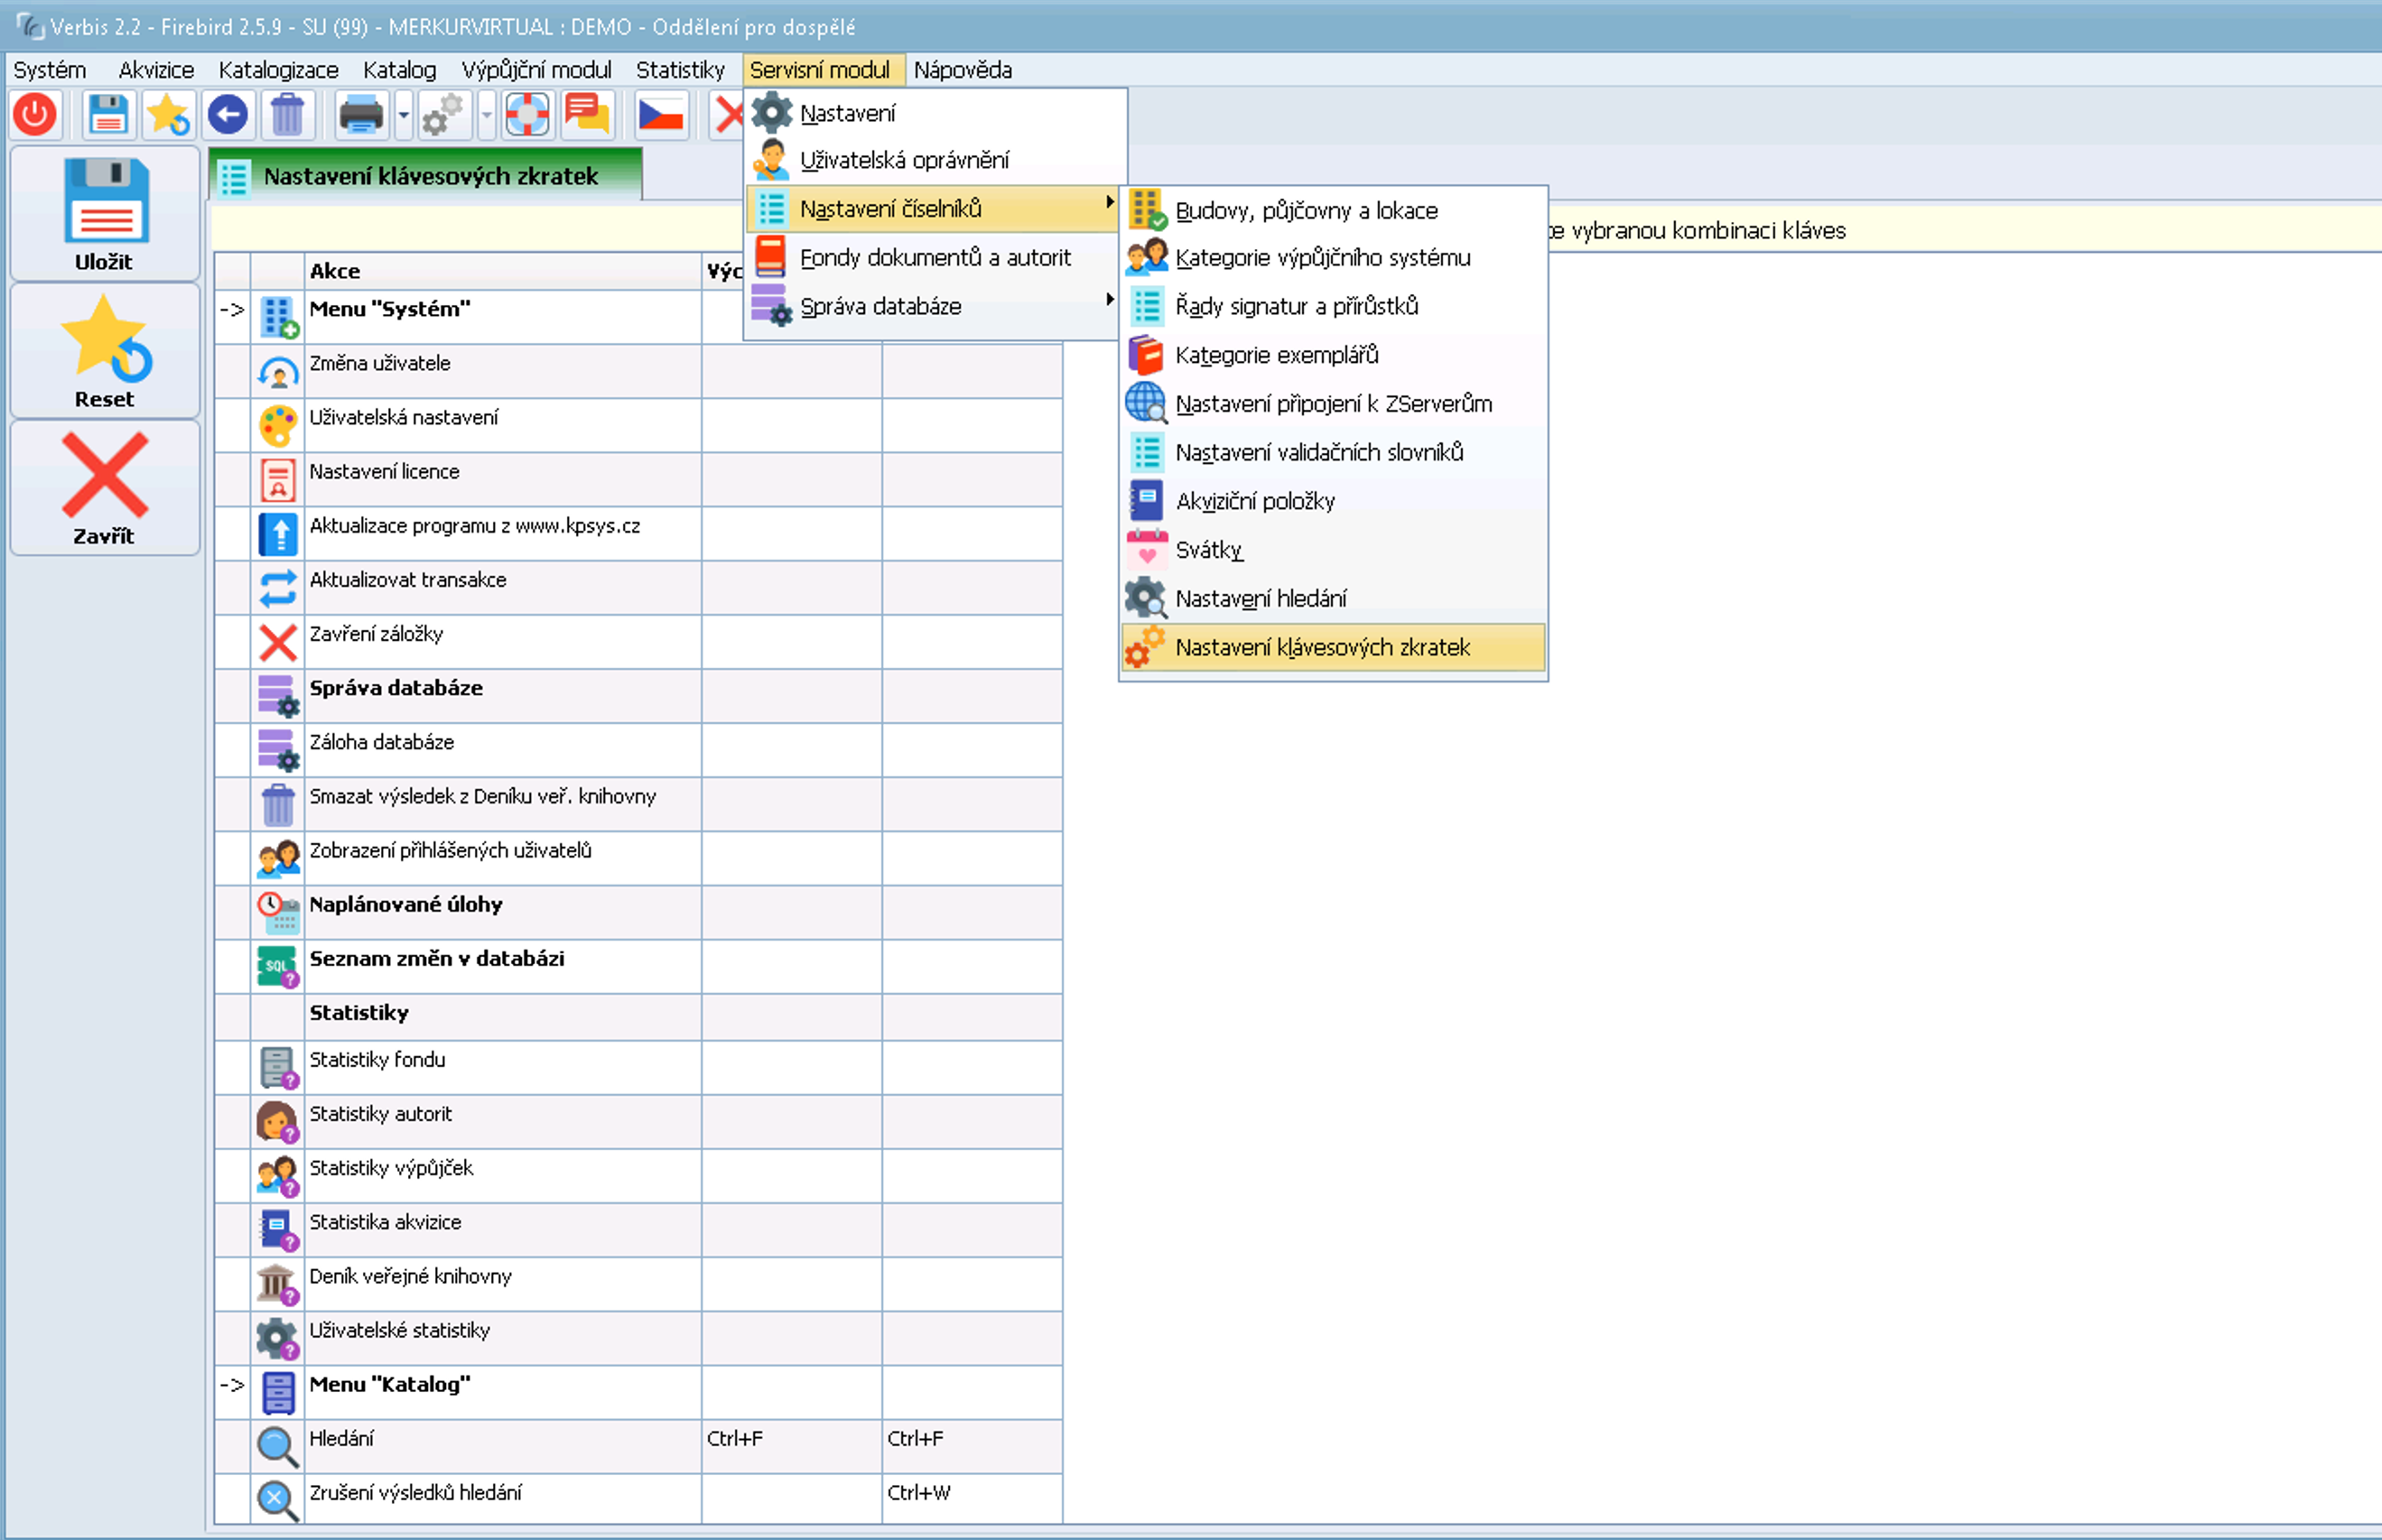Click the chat bubbles icon in the toolbar

coord(587,115)
